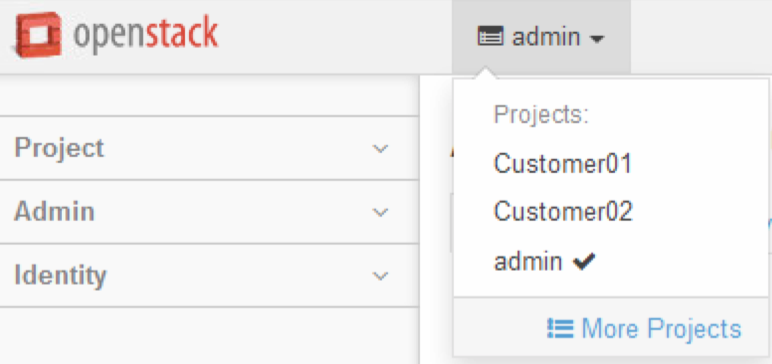Click the red OpenStack cube logo
Image resolution: width=772 pixels, height=364 pixels.
coord(38,35)
